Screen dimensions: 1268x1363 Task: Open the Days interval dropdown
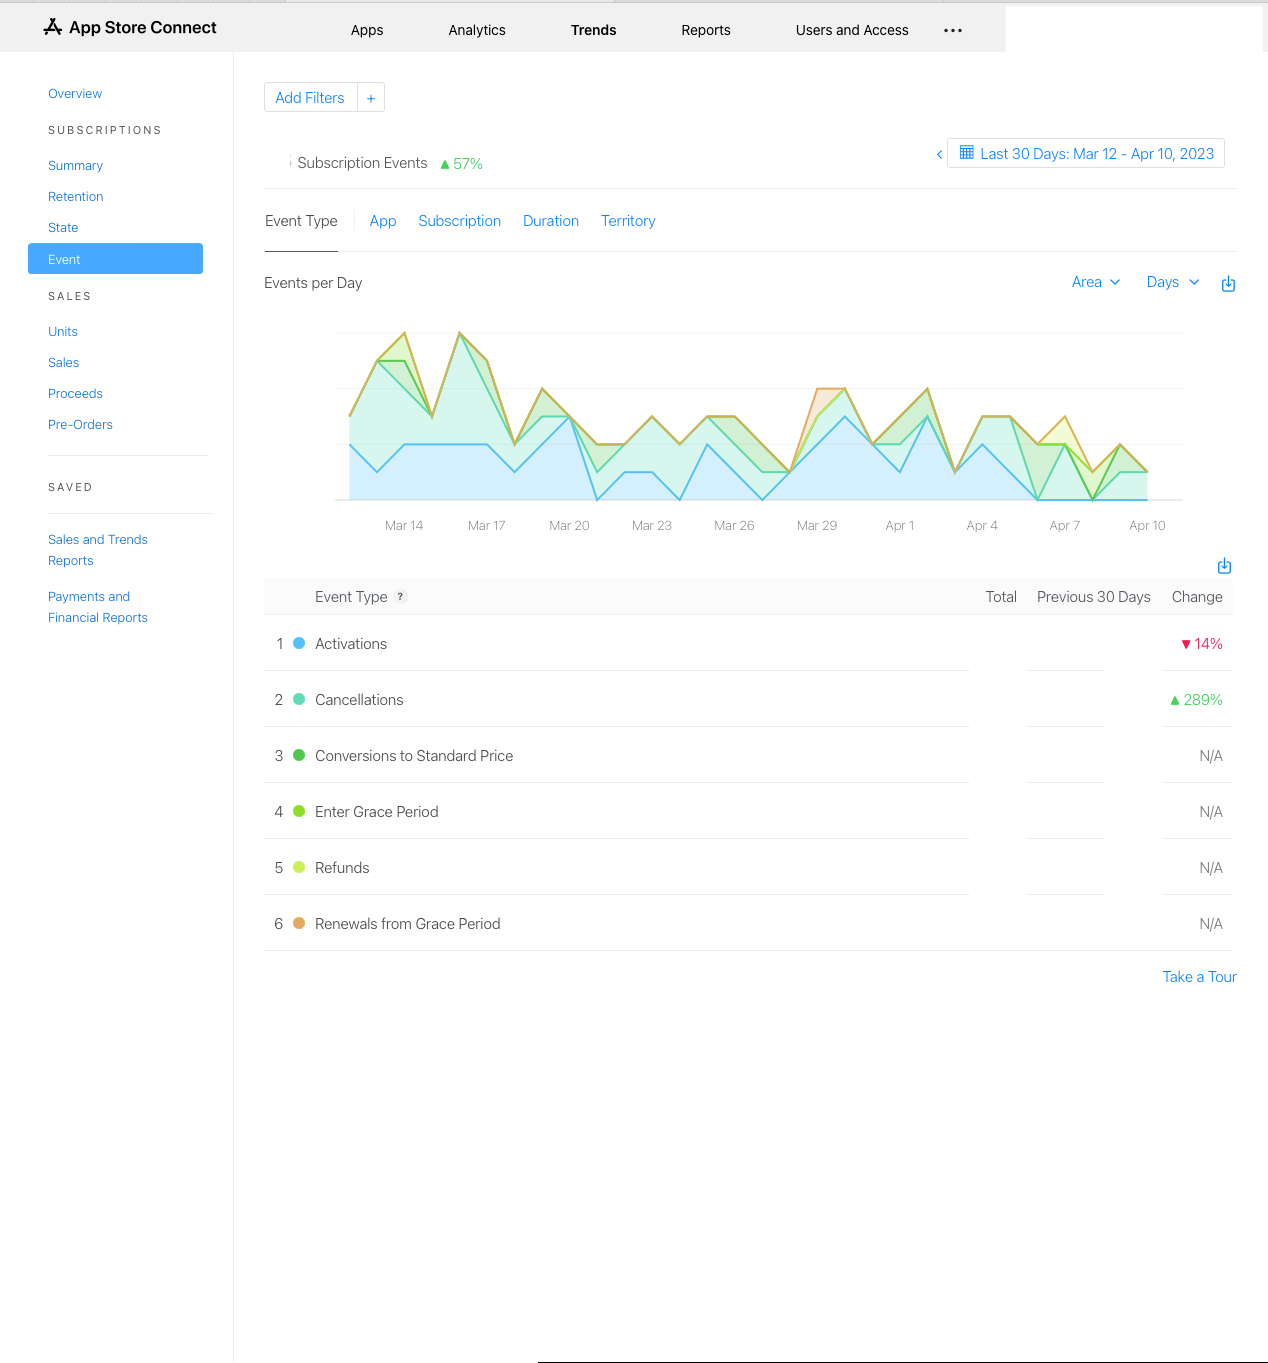coord(1172,282)
